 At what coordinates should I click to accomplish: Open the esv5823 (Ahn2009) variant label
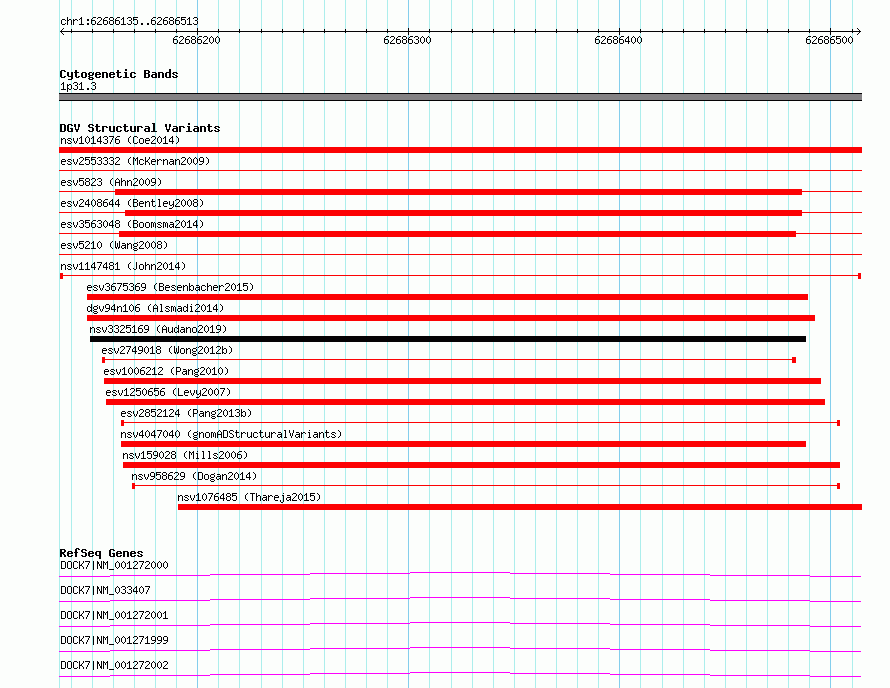click(x=111, y=182)
